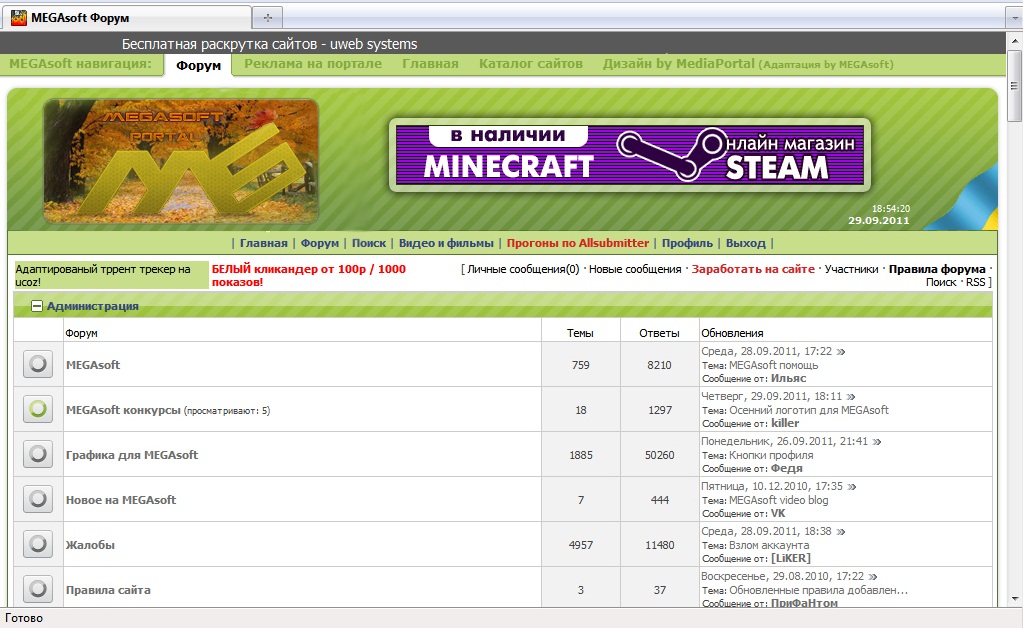Open Новые сообщения link
1023x629 pixels.
635,269
